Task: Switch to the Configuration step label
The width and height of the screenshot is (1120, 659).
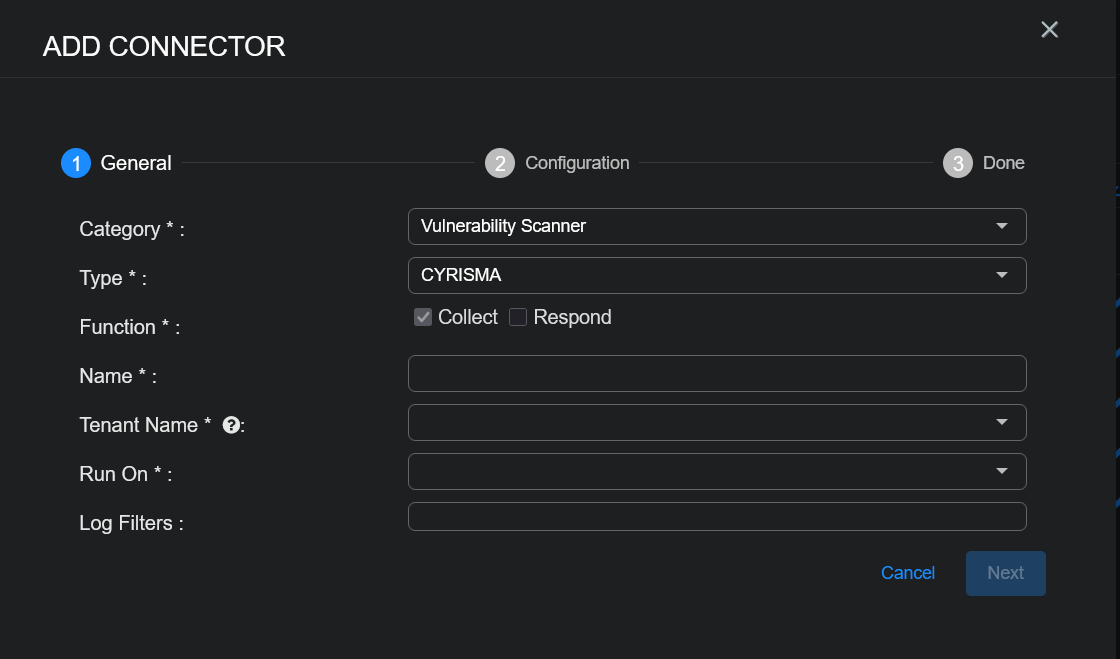Action: click(x=577, y=163)
